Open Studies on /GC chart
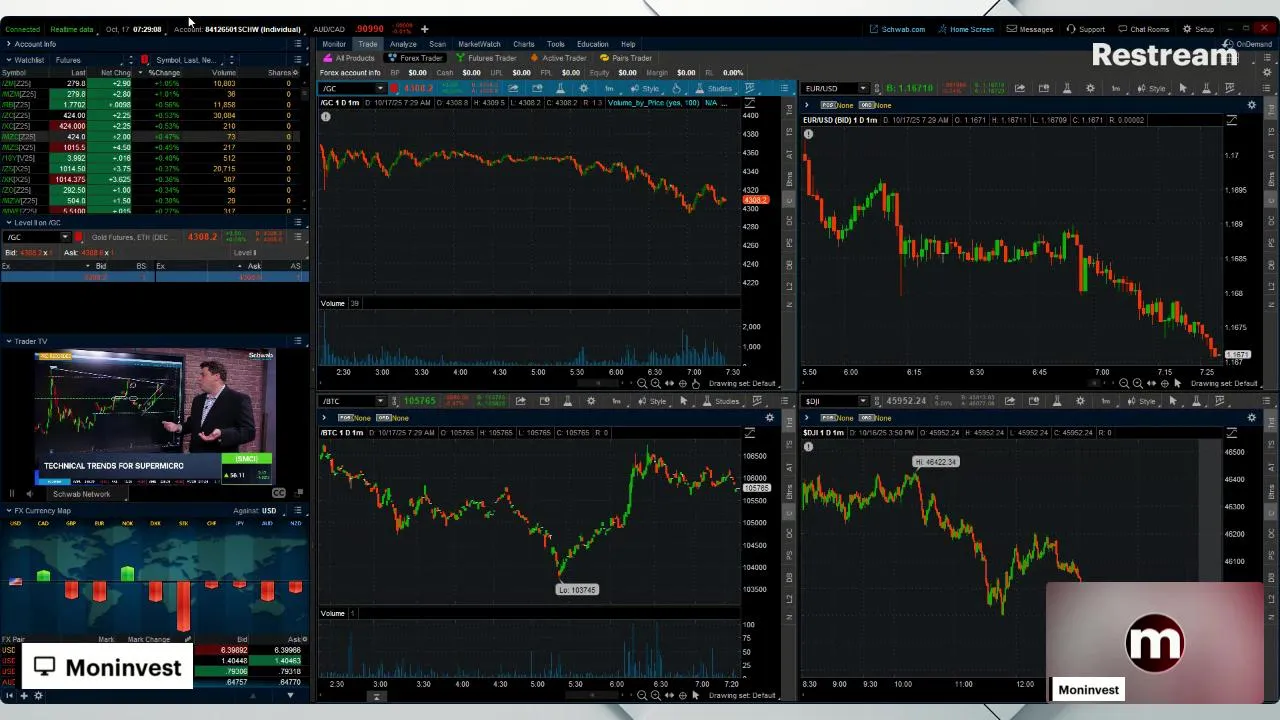The width and height of the screenshot is (1280, 720). point(715,88)
